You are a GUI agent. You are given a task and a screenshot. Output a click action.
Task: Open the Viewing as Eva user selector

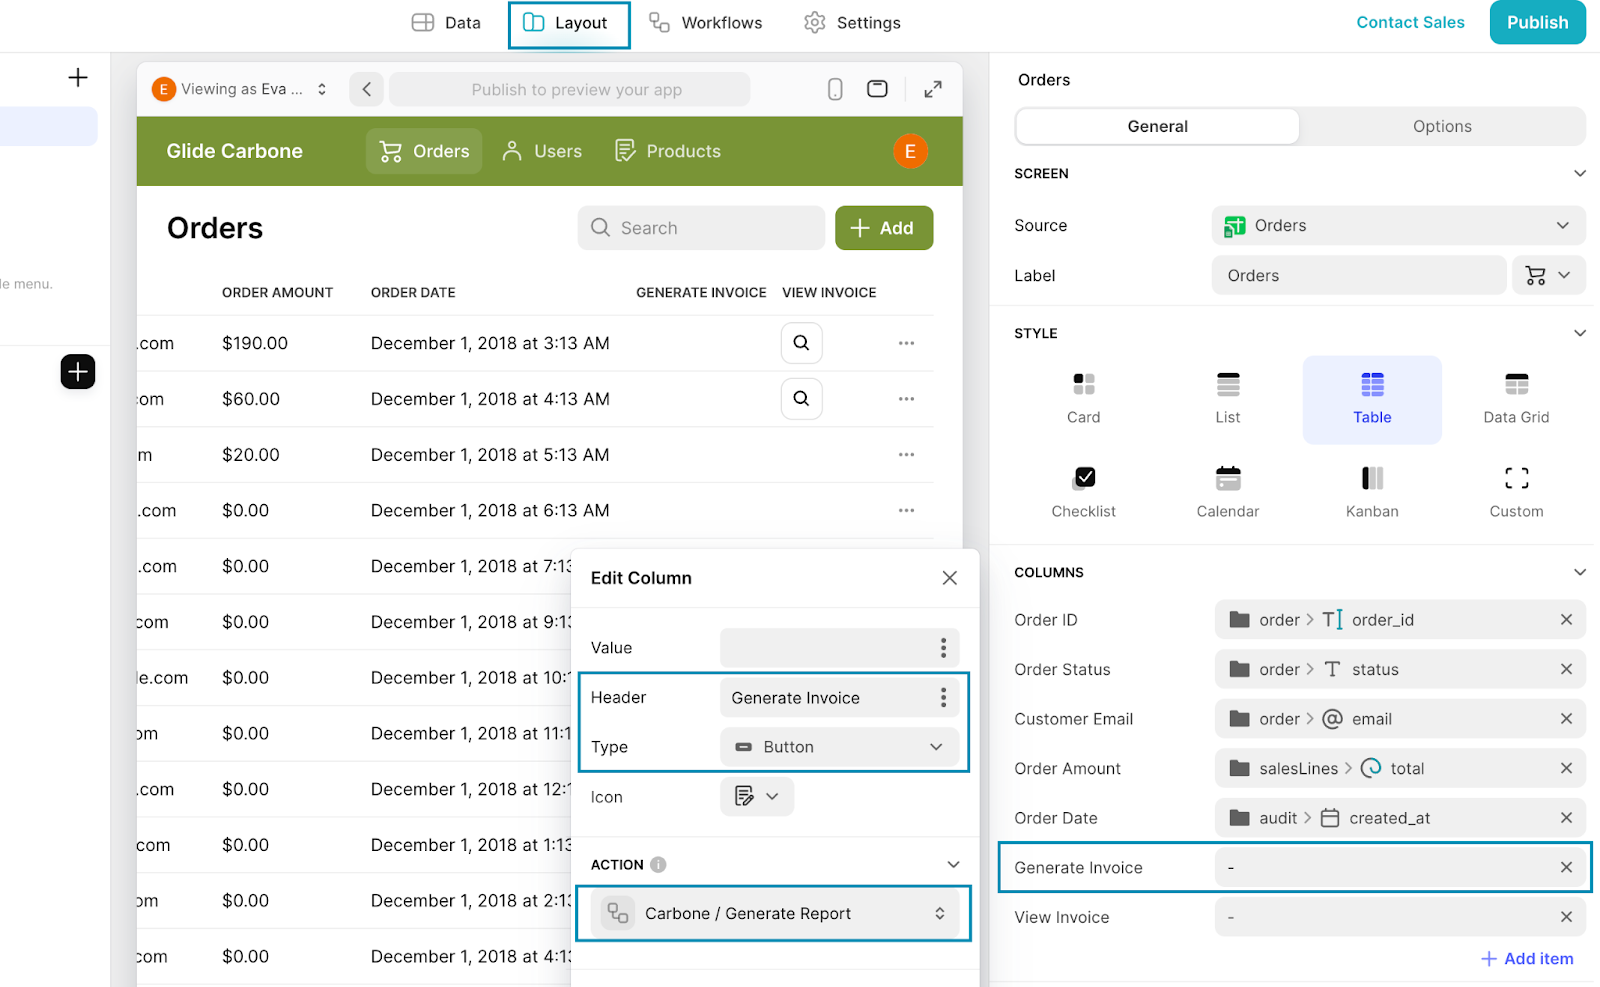click(240, 89)
